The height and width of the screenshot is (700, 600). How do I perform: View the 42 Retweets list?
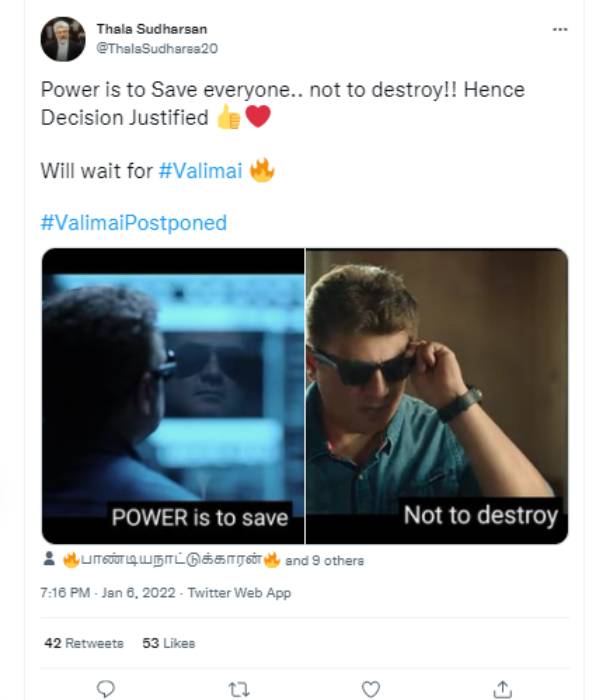tap(84, 643)
